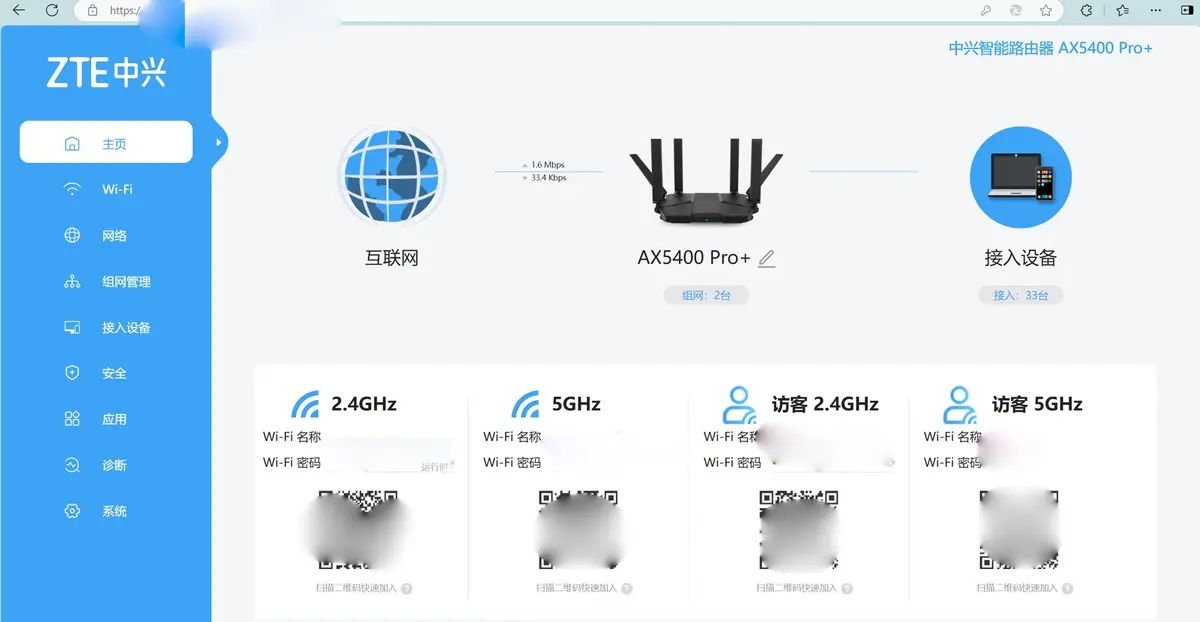Open the 主页 home menu item
The height and width of the screenshot is (622, 1200).
(x=106, y=143)
